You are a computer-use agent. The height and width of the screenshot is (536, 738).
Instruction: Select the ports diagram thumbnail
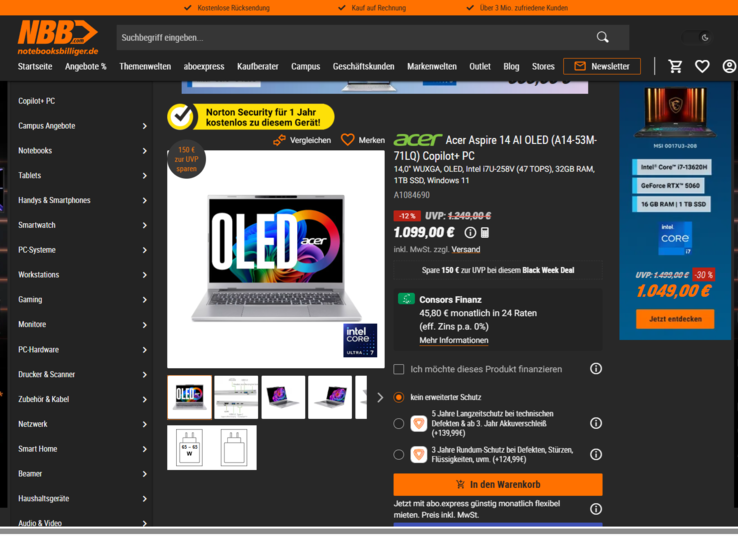click(236, 397)
